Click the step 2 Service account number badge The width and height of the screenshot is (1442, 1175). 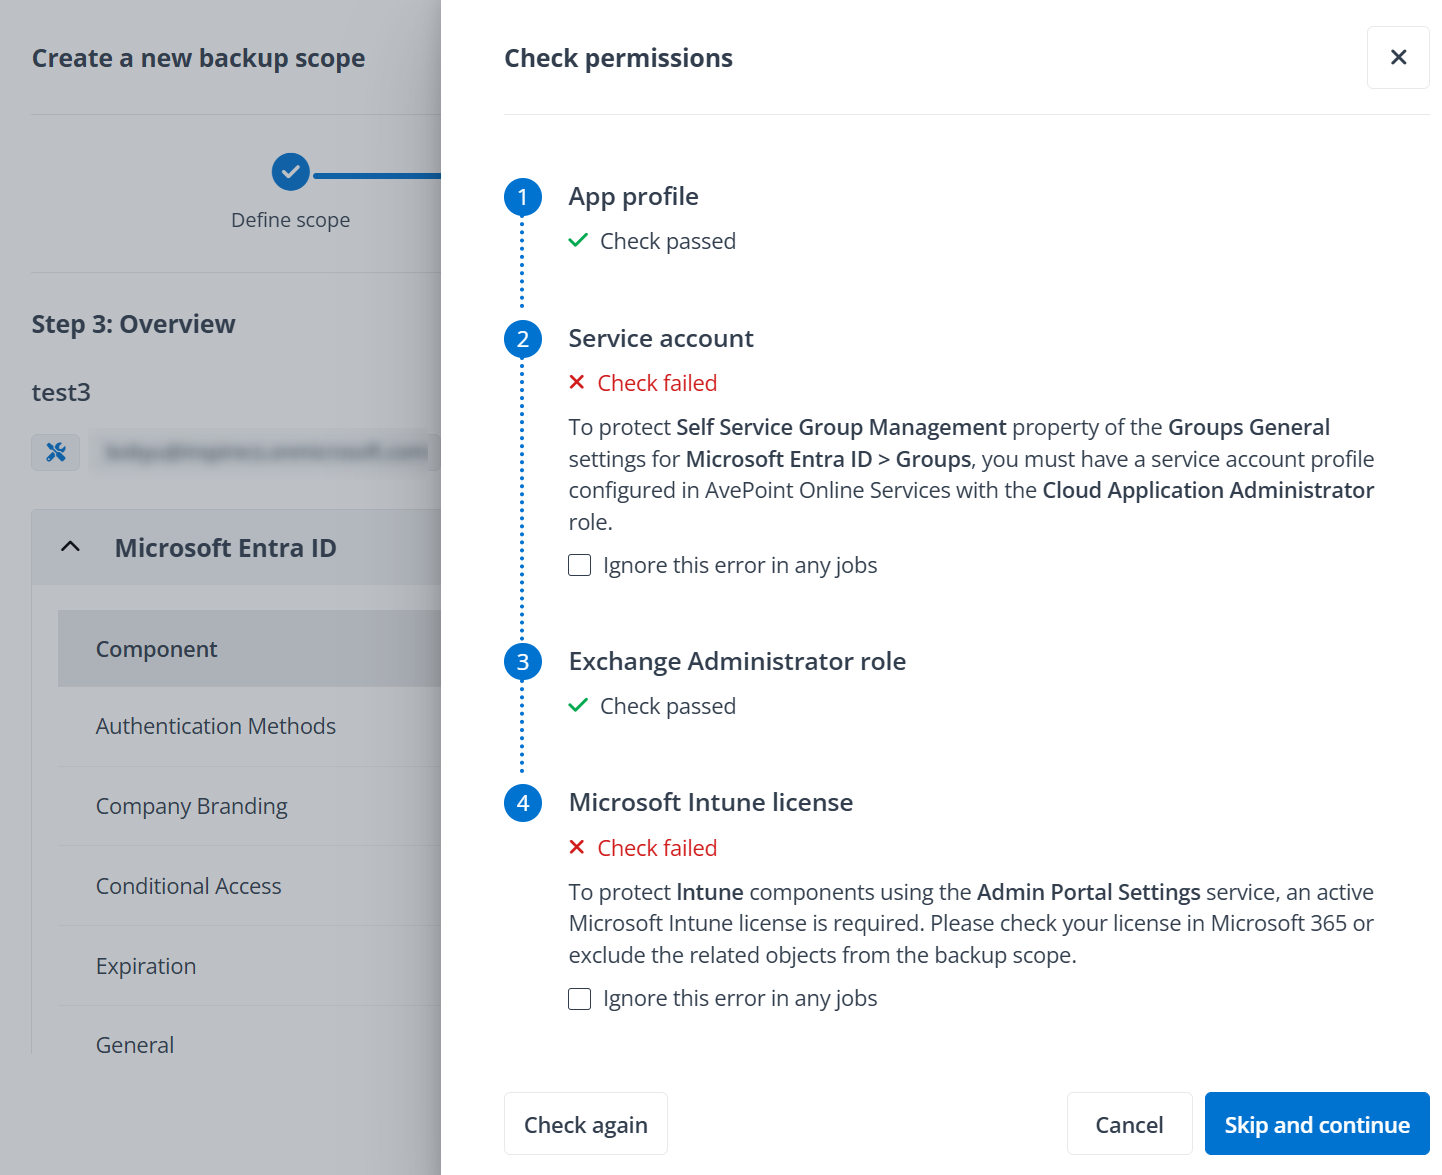(522, 339)
